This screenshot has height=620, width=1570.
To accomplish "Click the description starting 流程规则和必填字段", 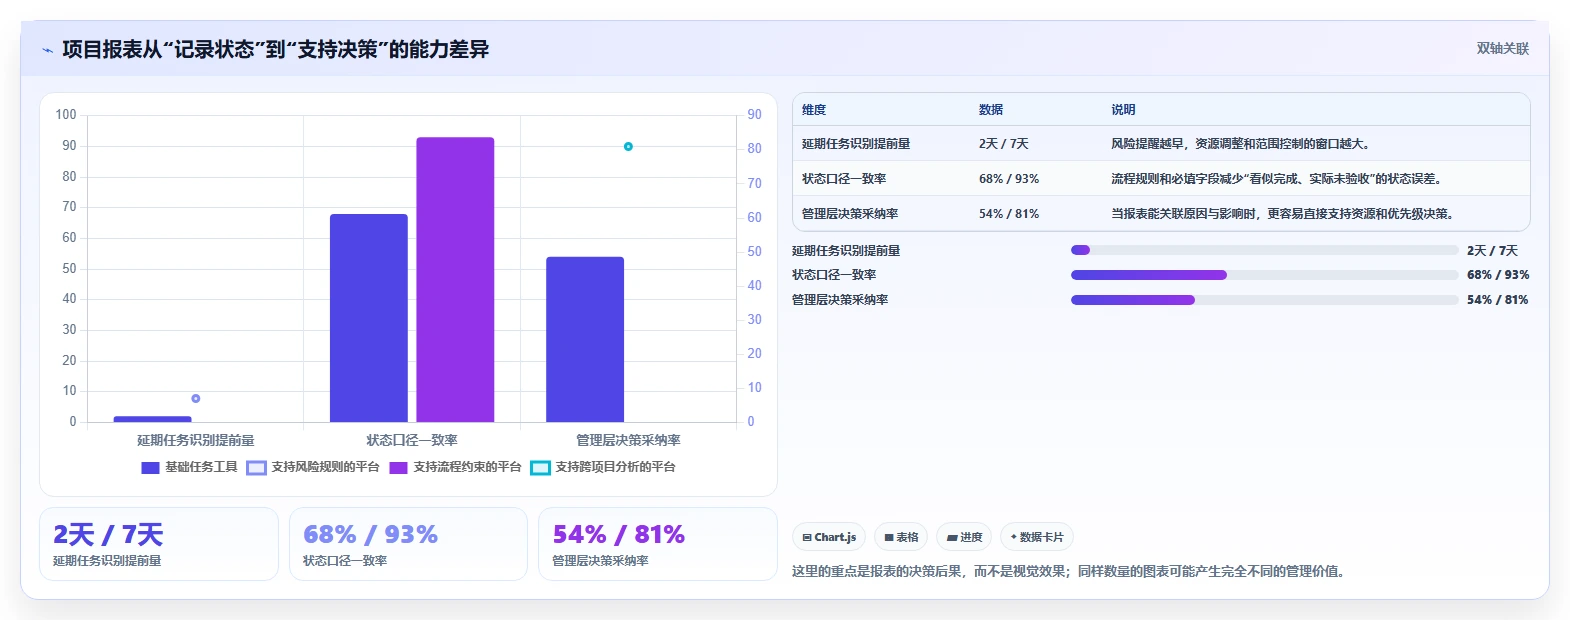I will pyautogui.click(x=1277, y=179).
